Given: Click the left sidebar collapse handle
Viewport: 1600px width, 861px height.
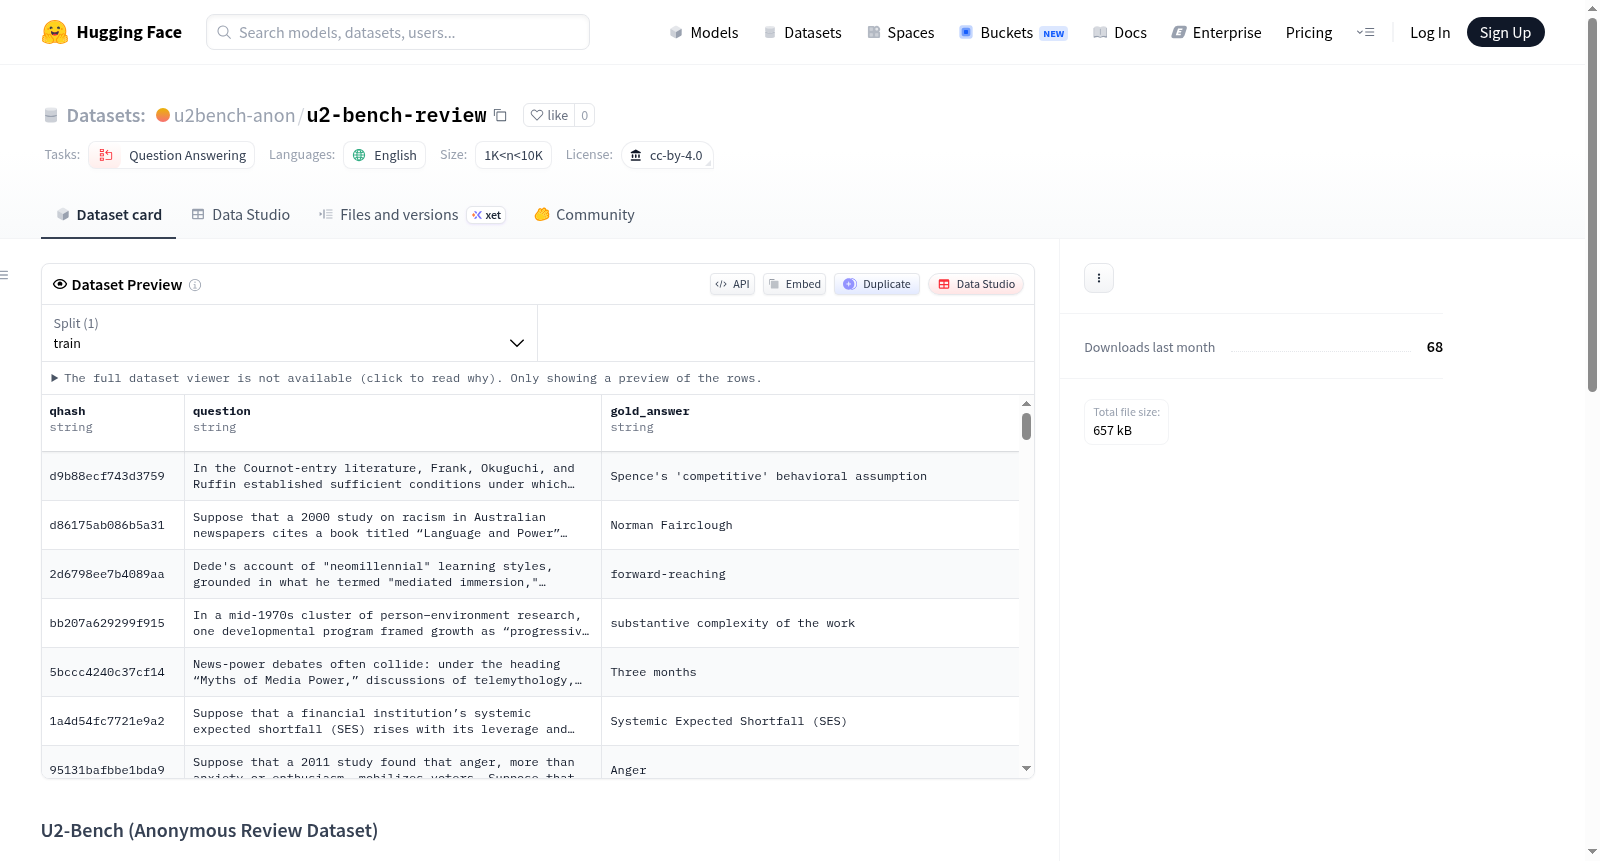Looking at the screenshot, I should click(x=4, y=275).
